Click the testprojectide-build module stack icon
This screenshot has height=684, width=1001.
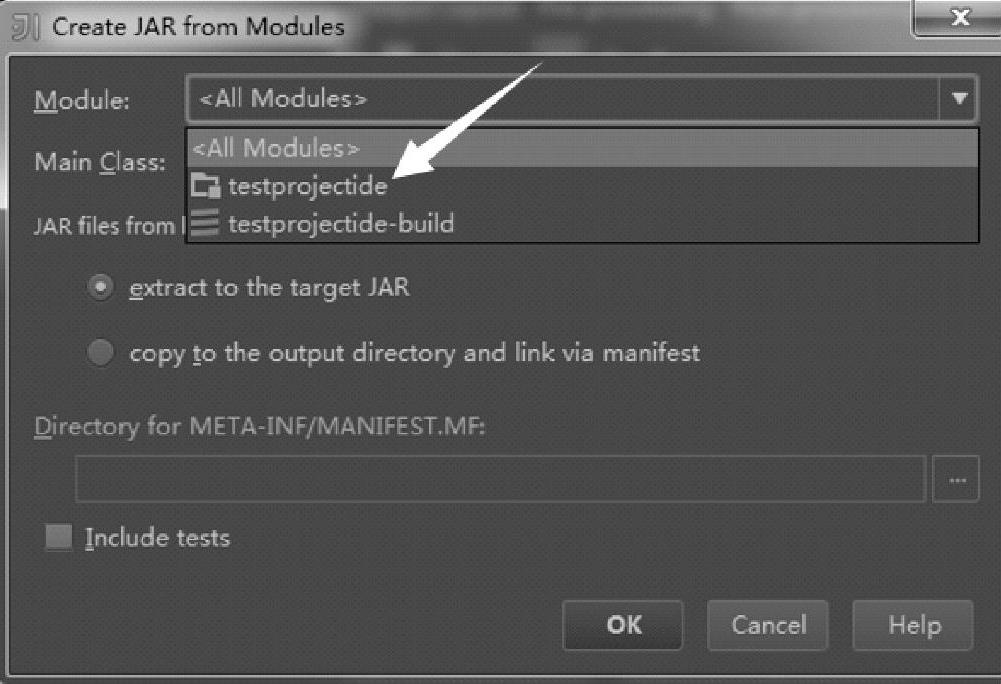[205, 223]
